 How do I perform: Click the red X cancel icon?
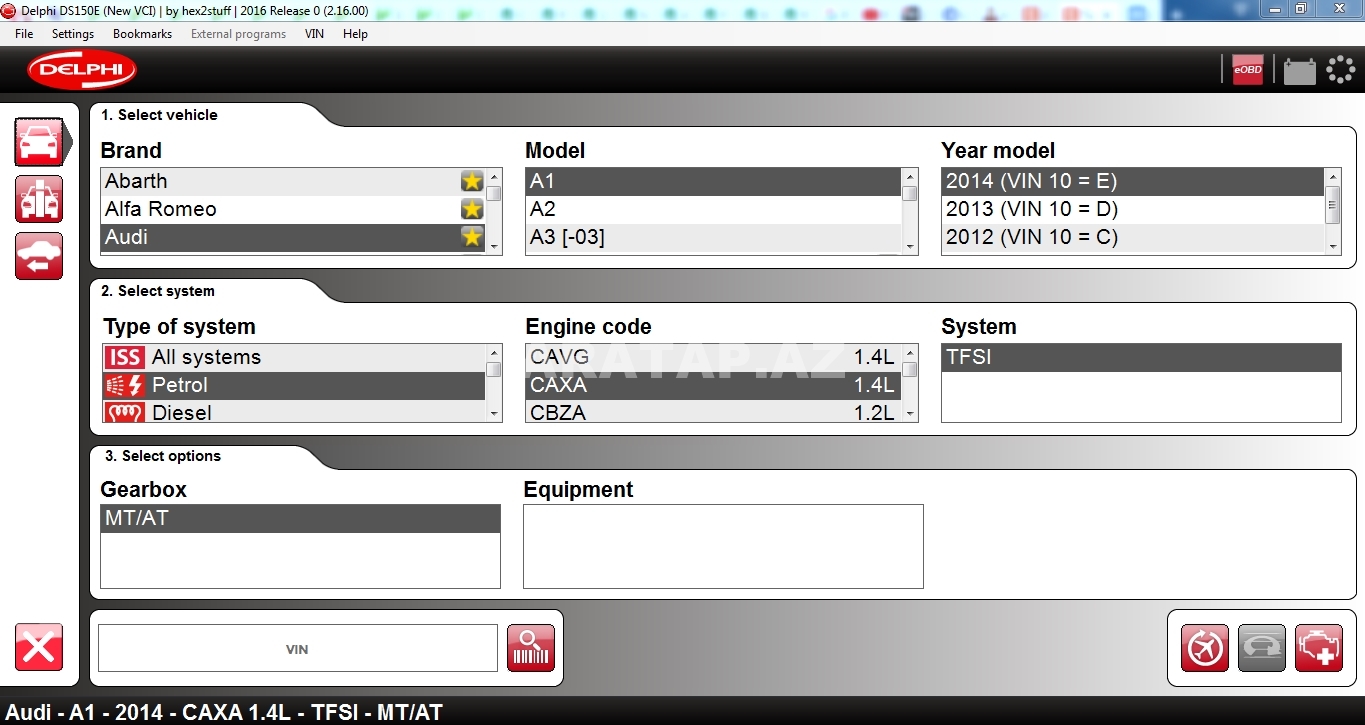pos(39,647)
